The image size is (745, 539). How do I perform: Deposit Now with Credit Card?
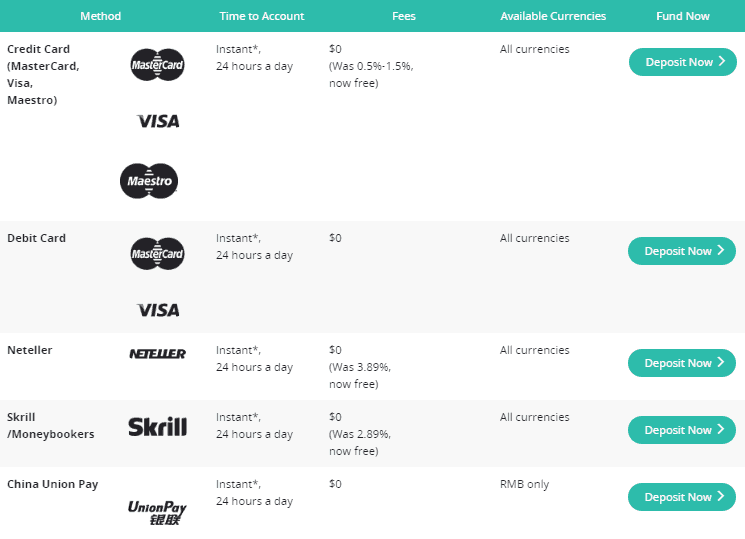683,62
